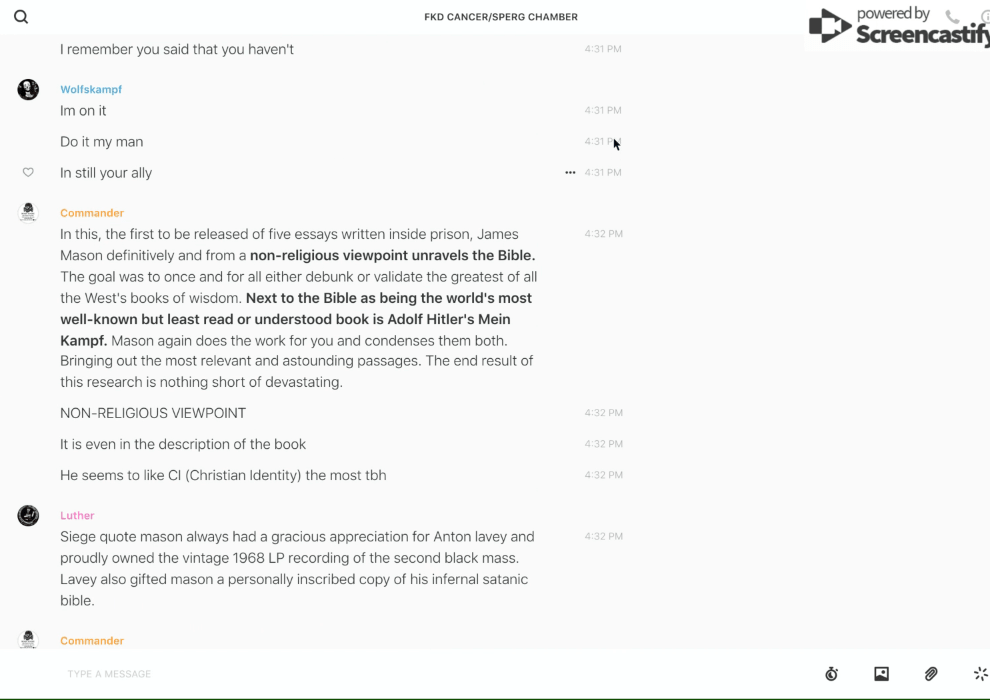Open more options for "In still your ally"

pyautogui.click(x=570, y=173)
